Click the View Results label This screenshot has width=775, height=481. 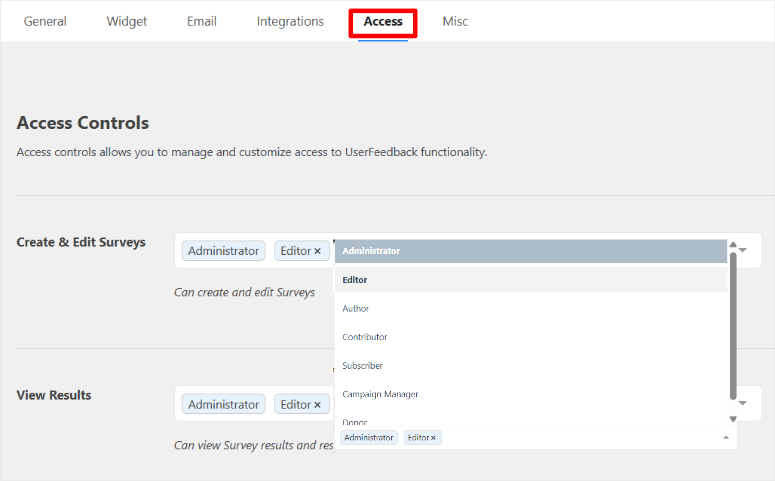click(54, 395)
